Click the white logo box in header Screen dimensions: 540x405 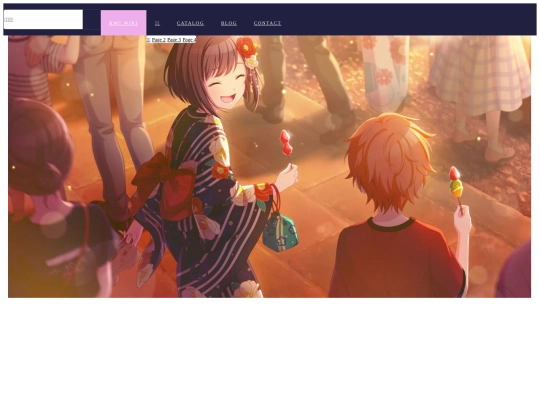[43, 19]
